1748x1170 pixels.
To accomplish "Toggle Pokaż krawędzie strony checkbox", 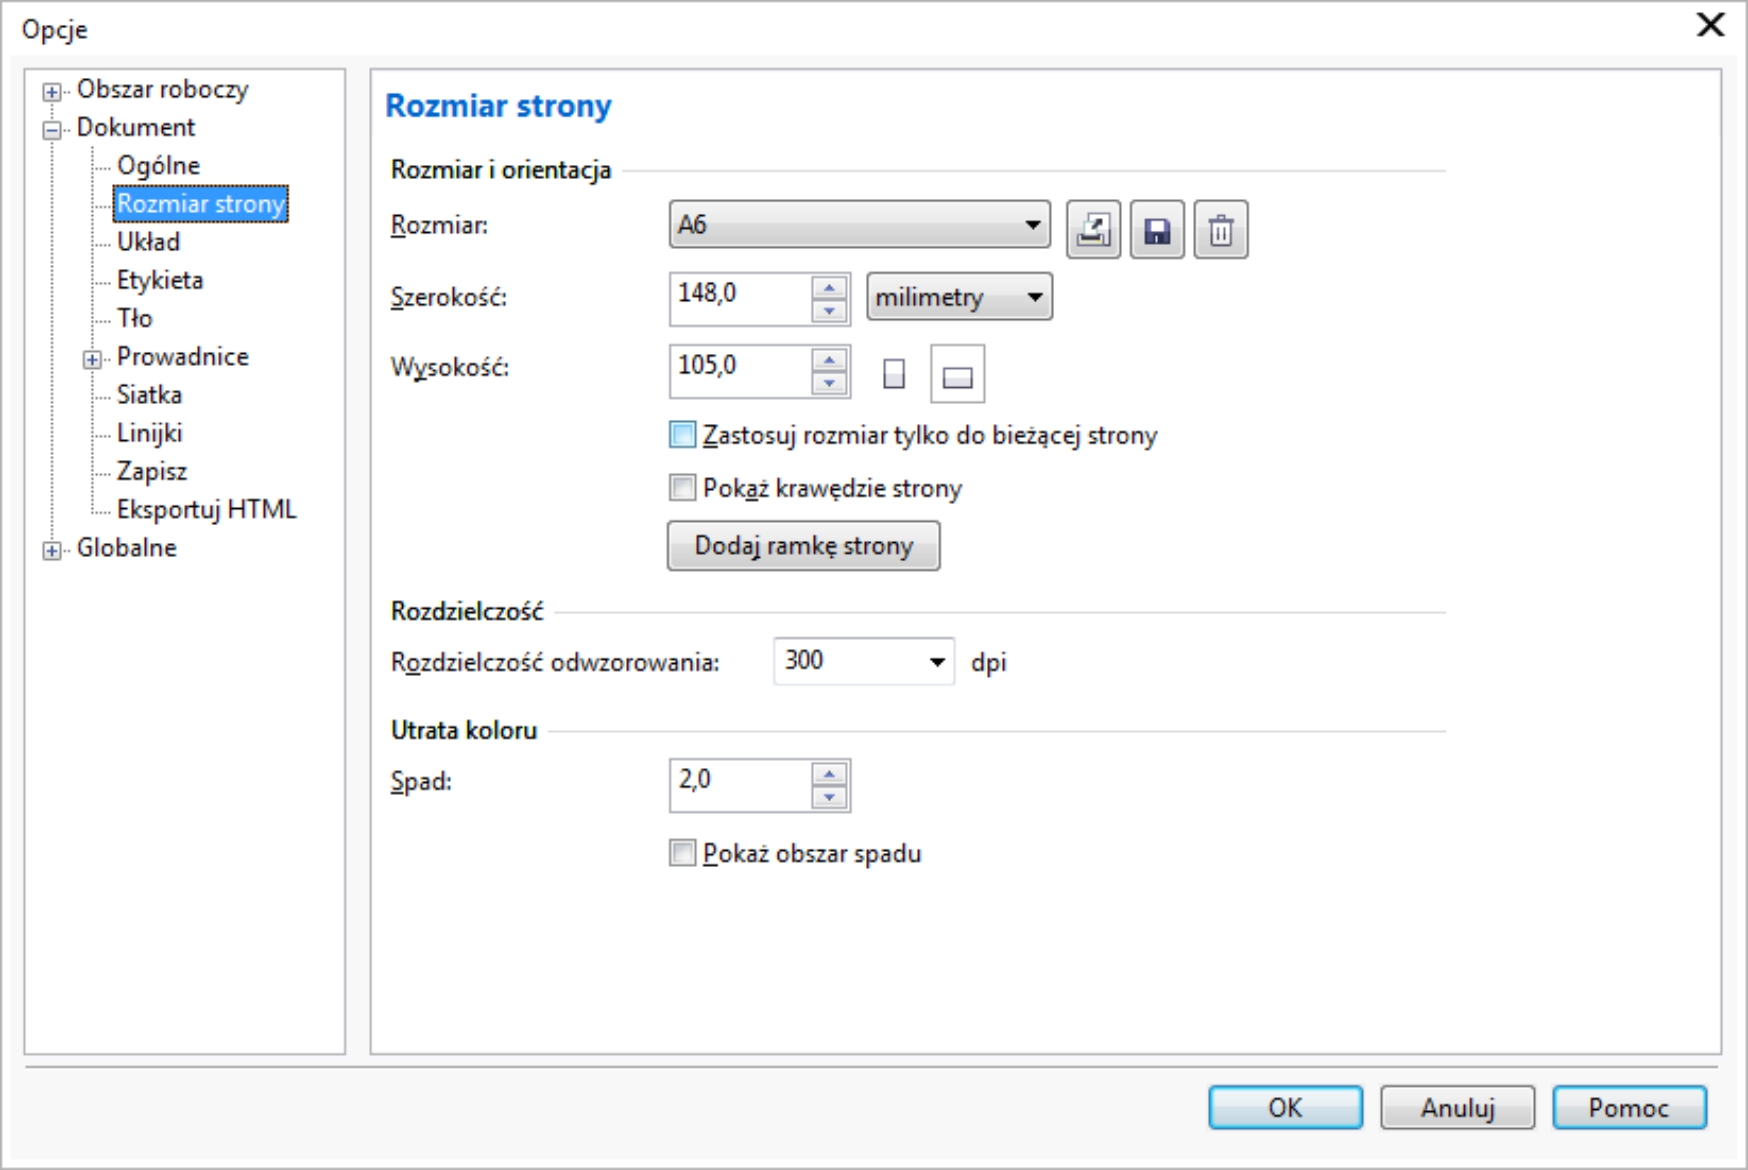I will [683, 488].
